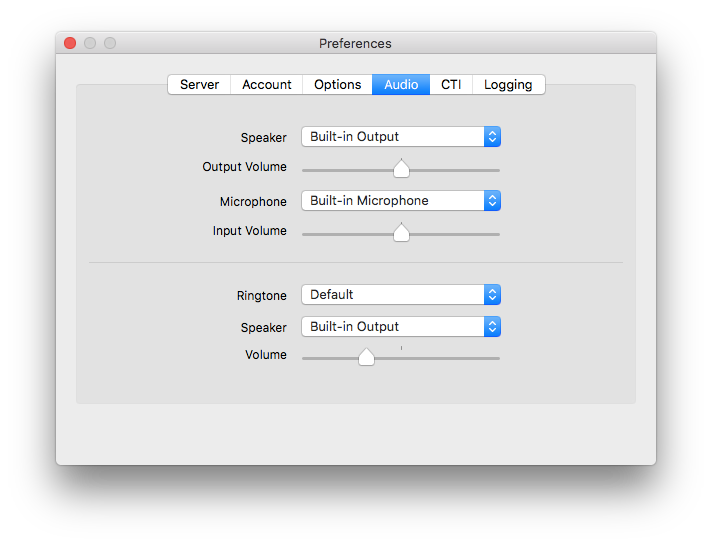This screenshot has width=712, height=545.
Task: Click the gray minimize button in title bar
Action: 90,43
